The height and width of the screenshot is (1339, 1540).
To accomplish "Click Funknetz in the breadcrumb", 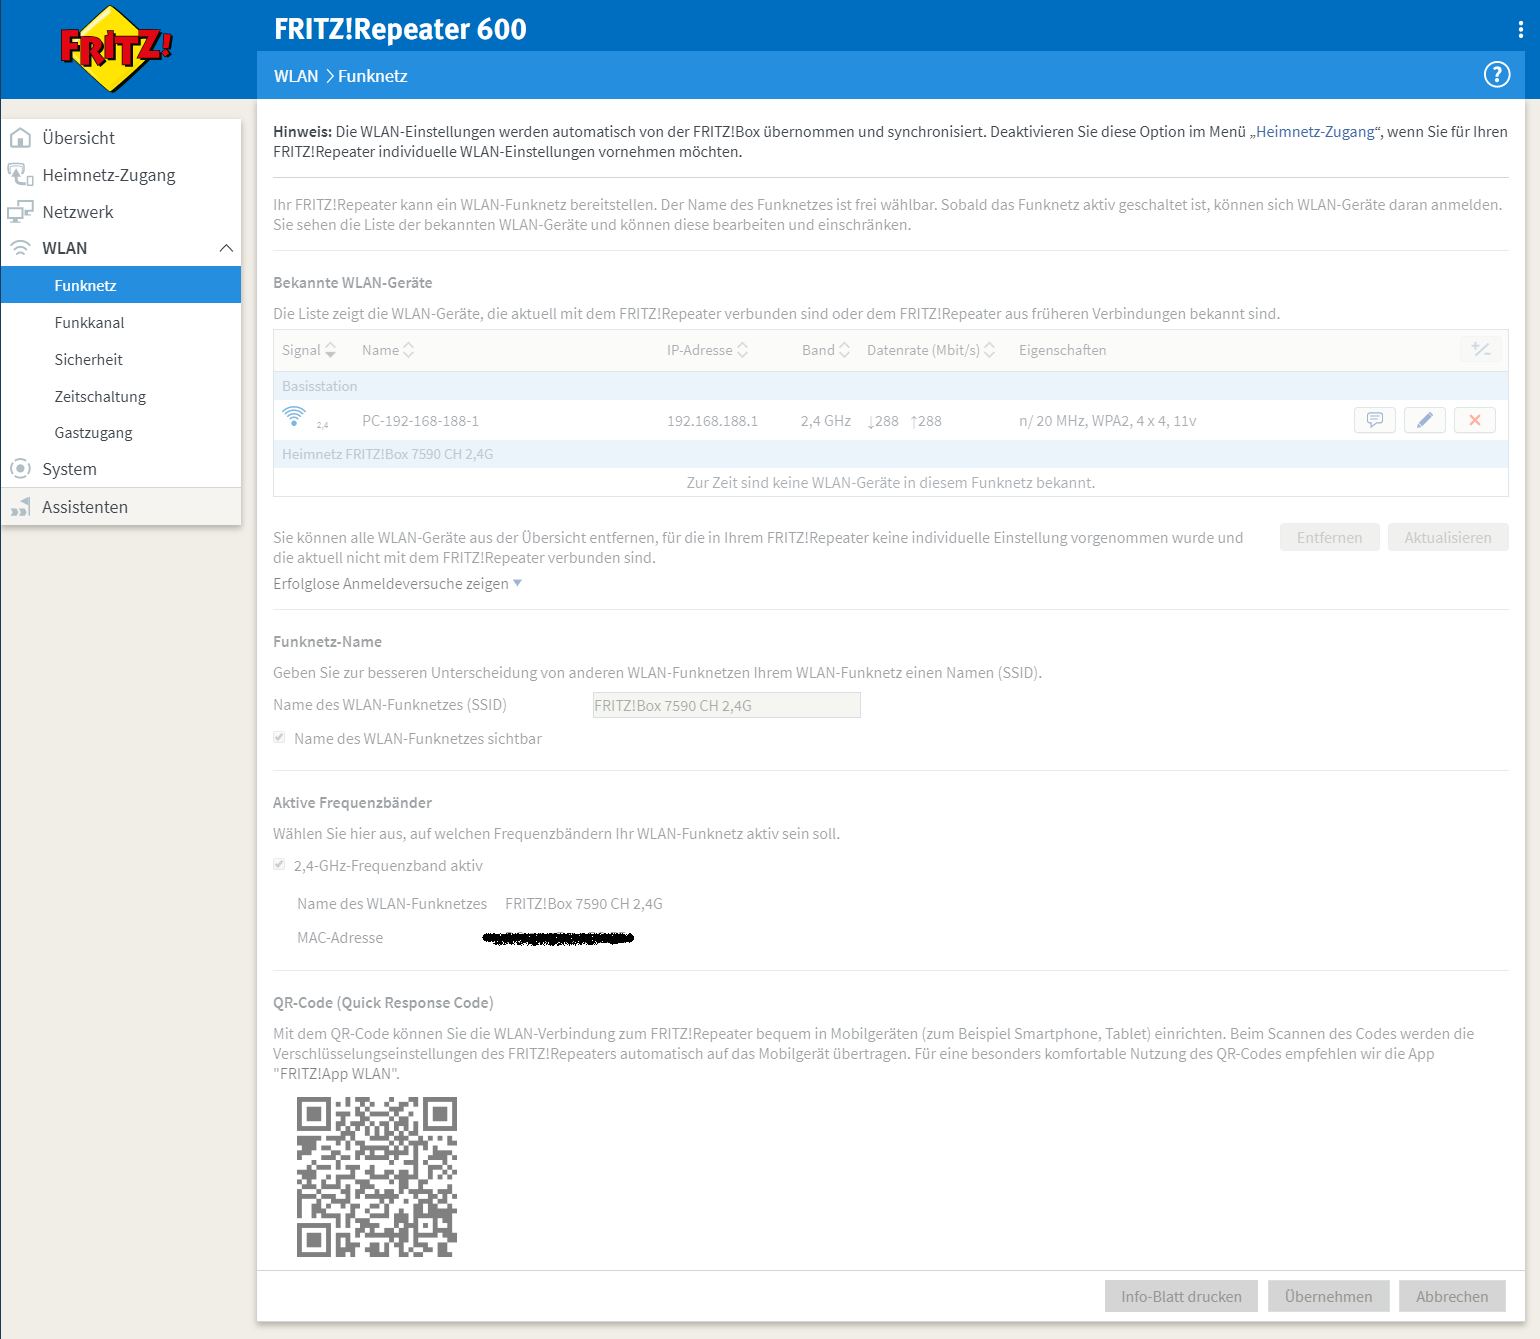I will 373,76.
